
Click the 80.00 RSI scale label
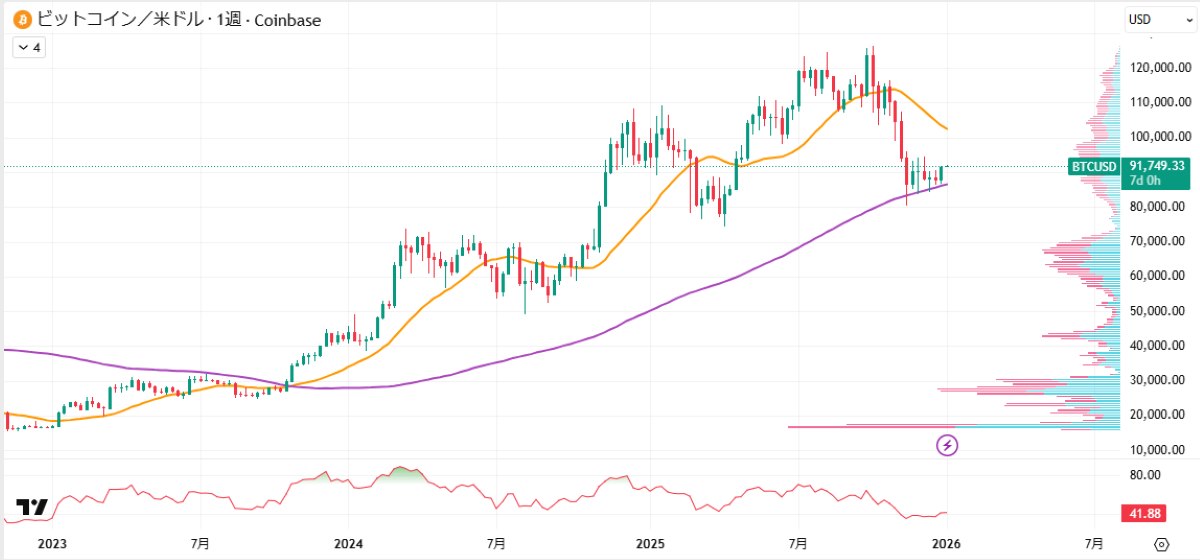(x=1146, y=475)
